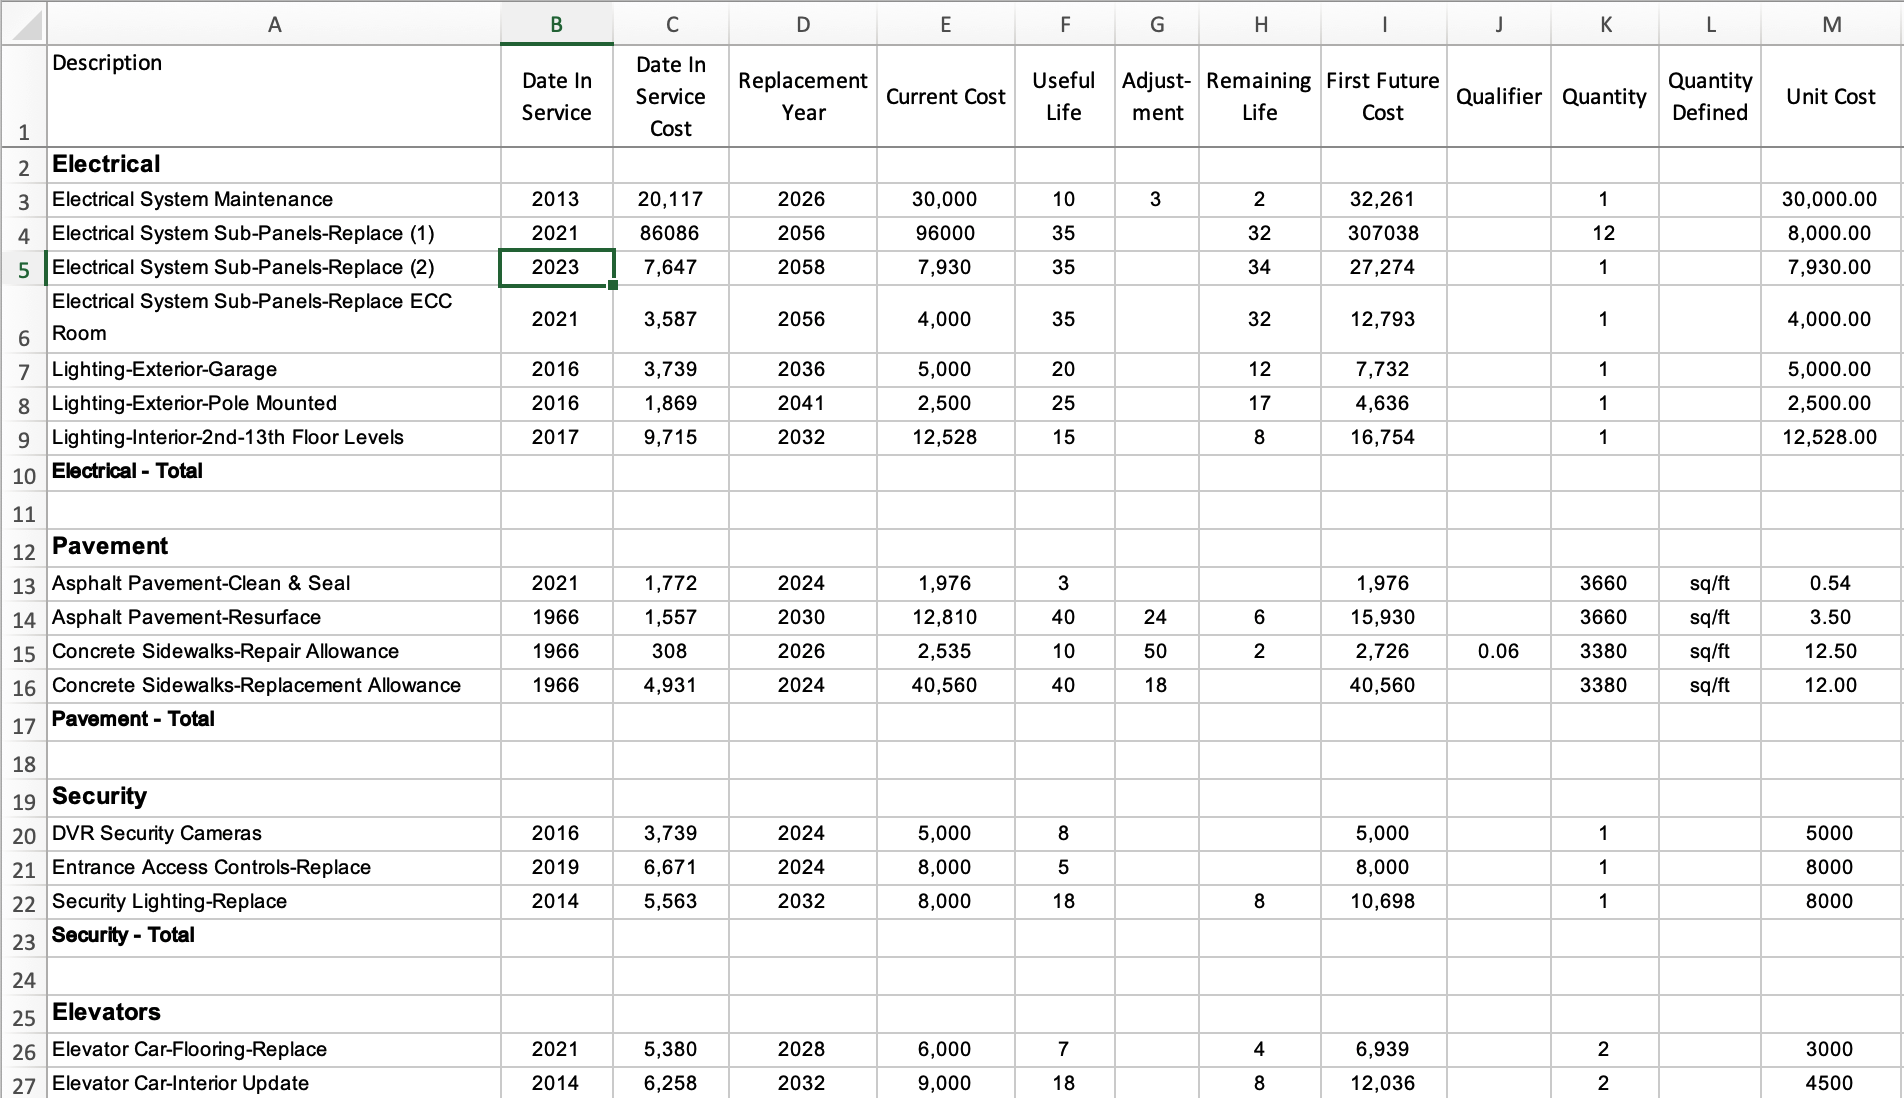Click the Replacement Year header cell
This screenshot has height=1098, width=1904.
click(x=802, y=96)
